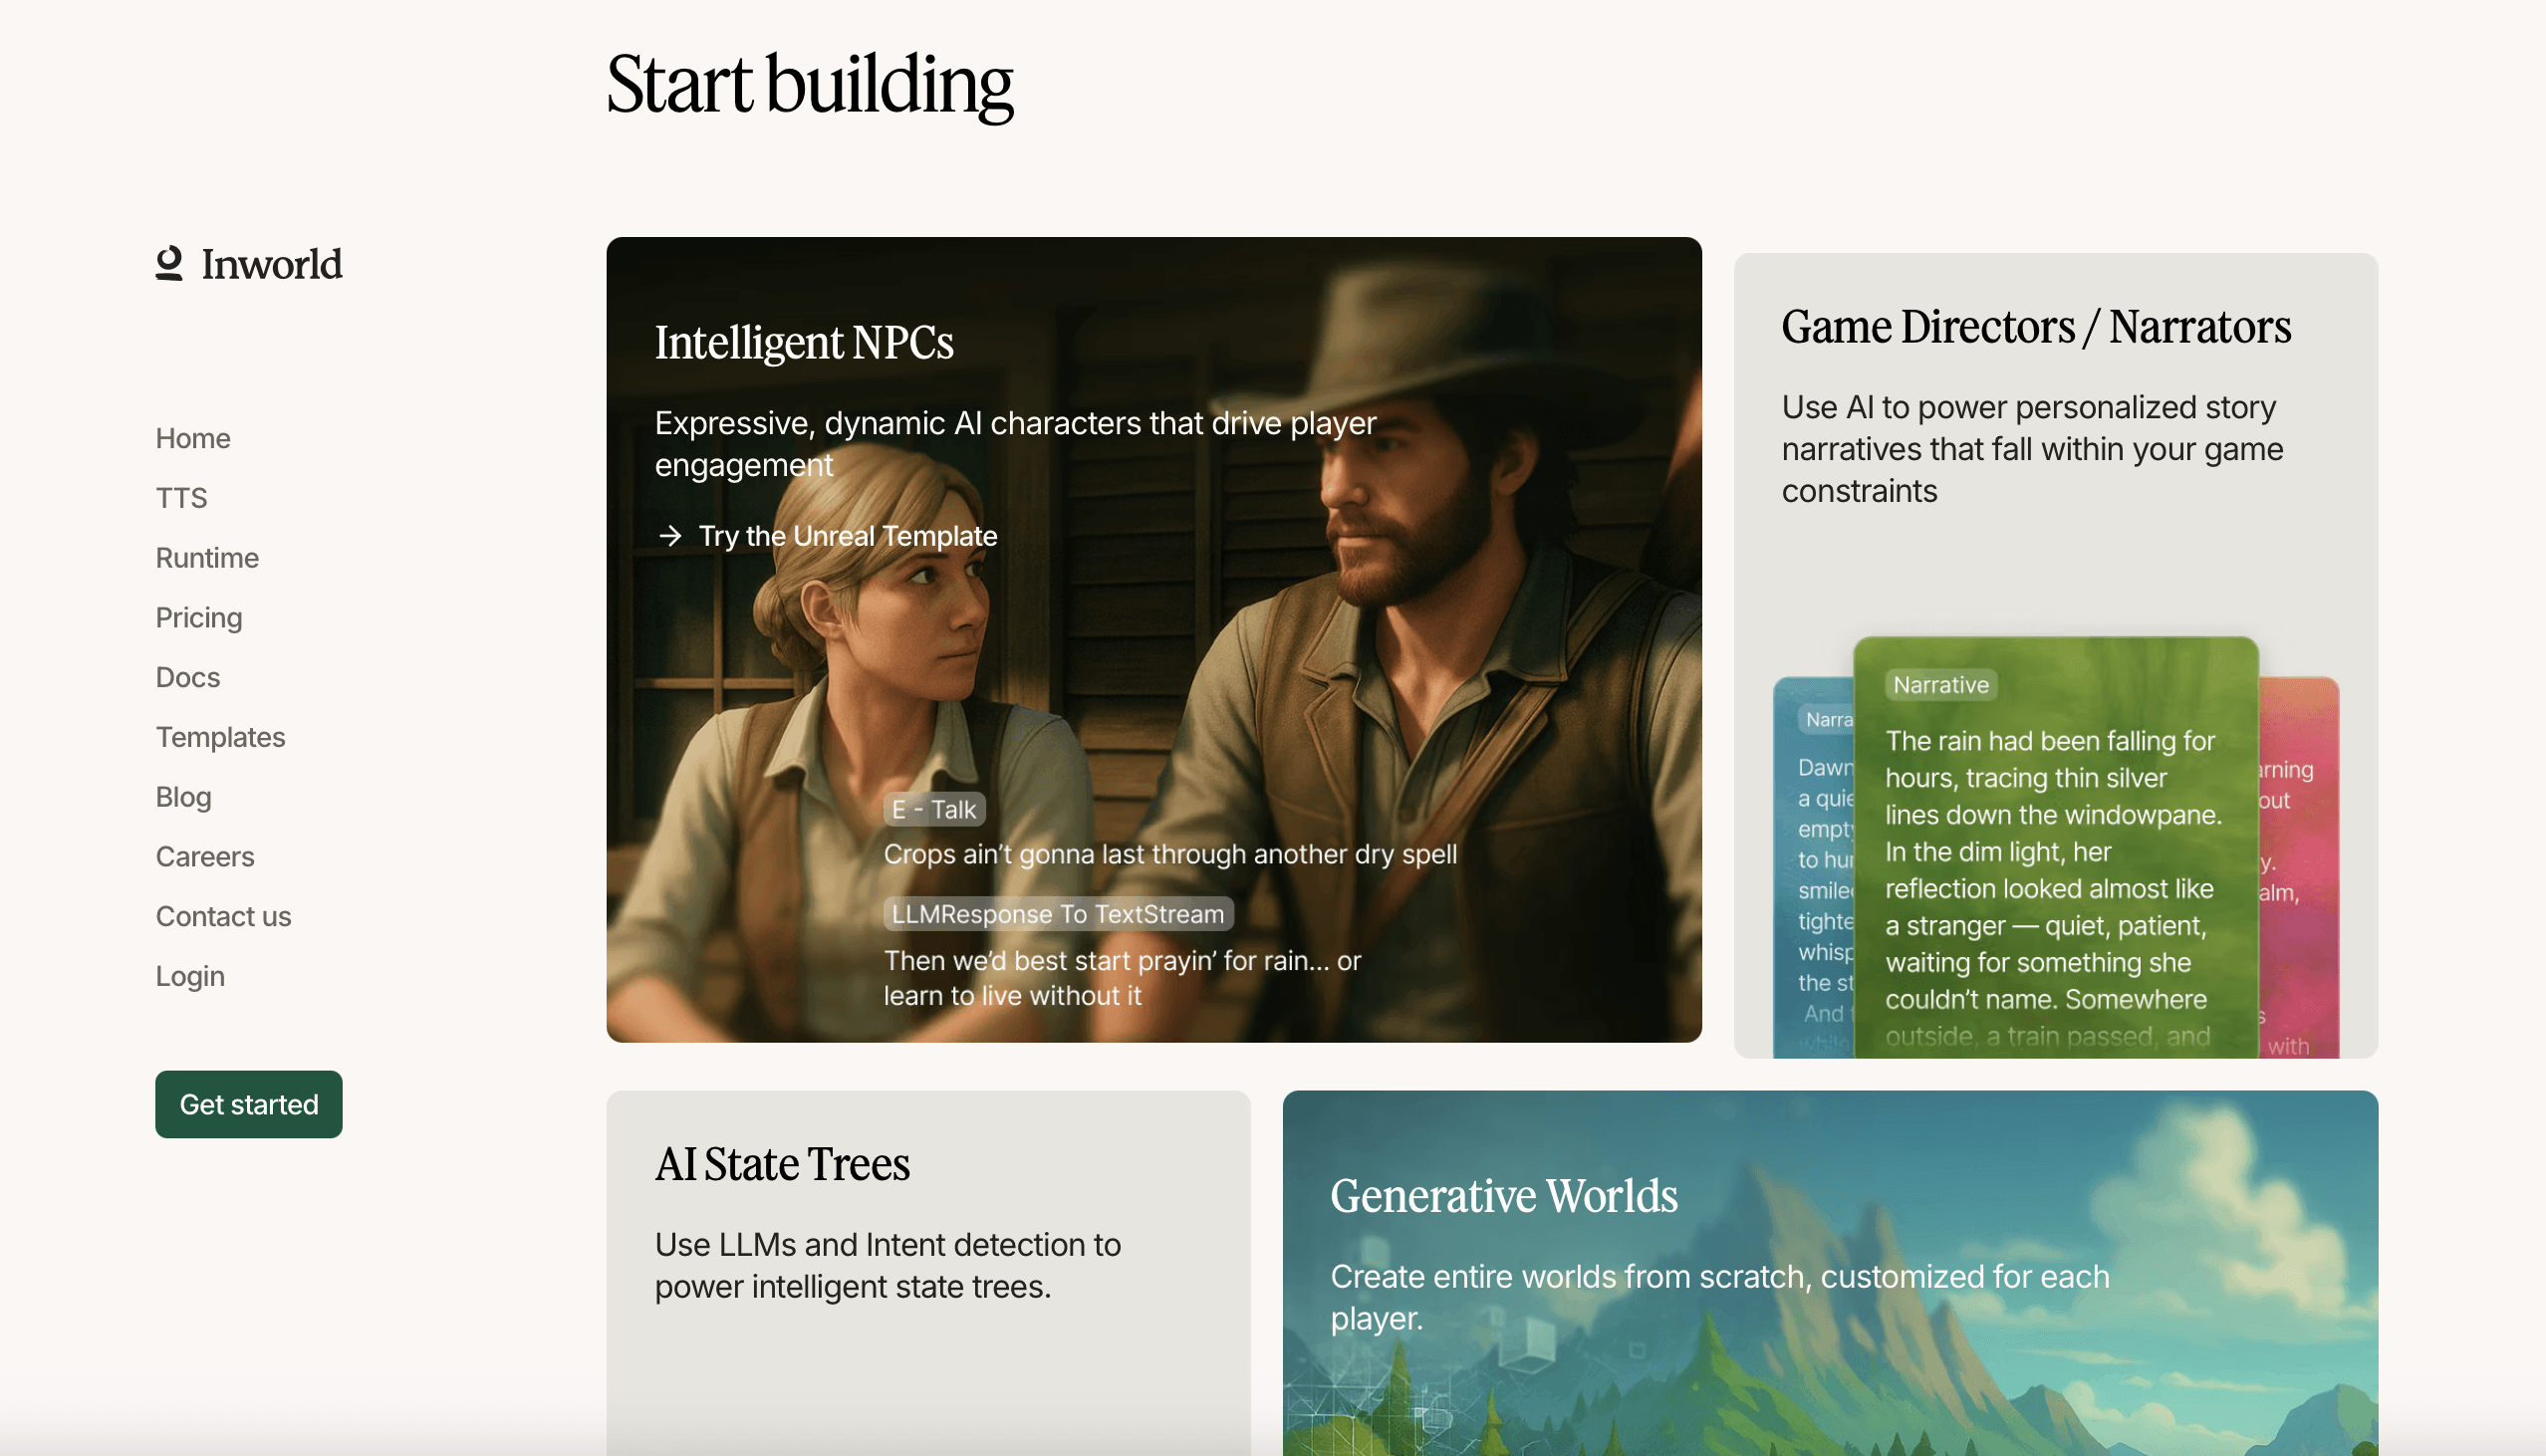The image size is (2546, 1456).
Task: Go to the TTS page
Action: coord(181,498)
